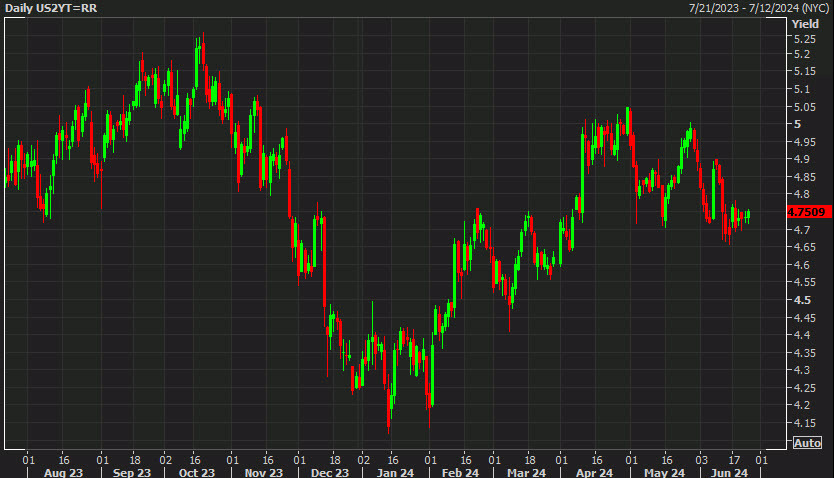
Task: Select the 4.25 yield axis value
Action: [x=805, y=388]
